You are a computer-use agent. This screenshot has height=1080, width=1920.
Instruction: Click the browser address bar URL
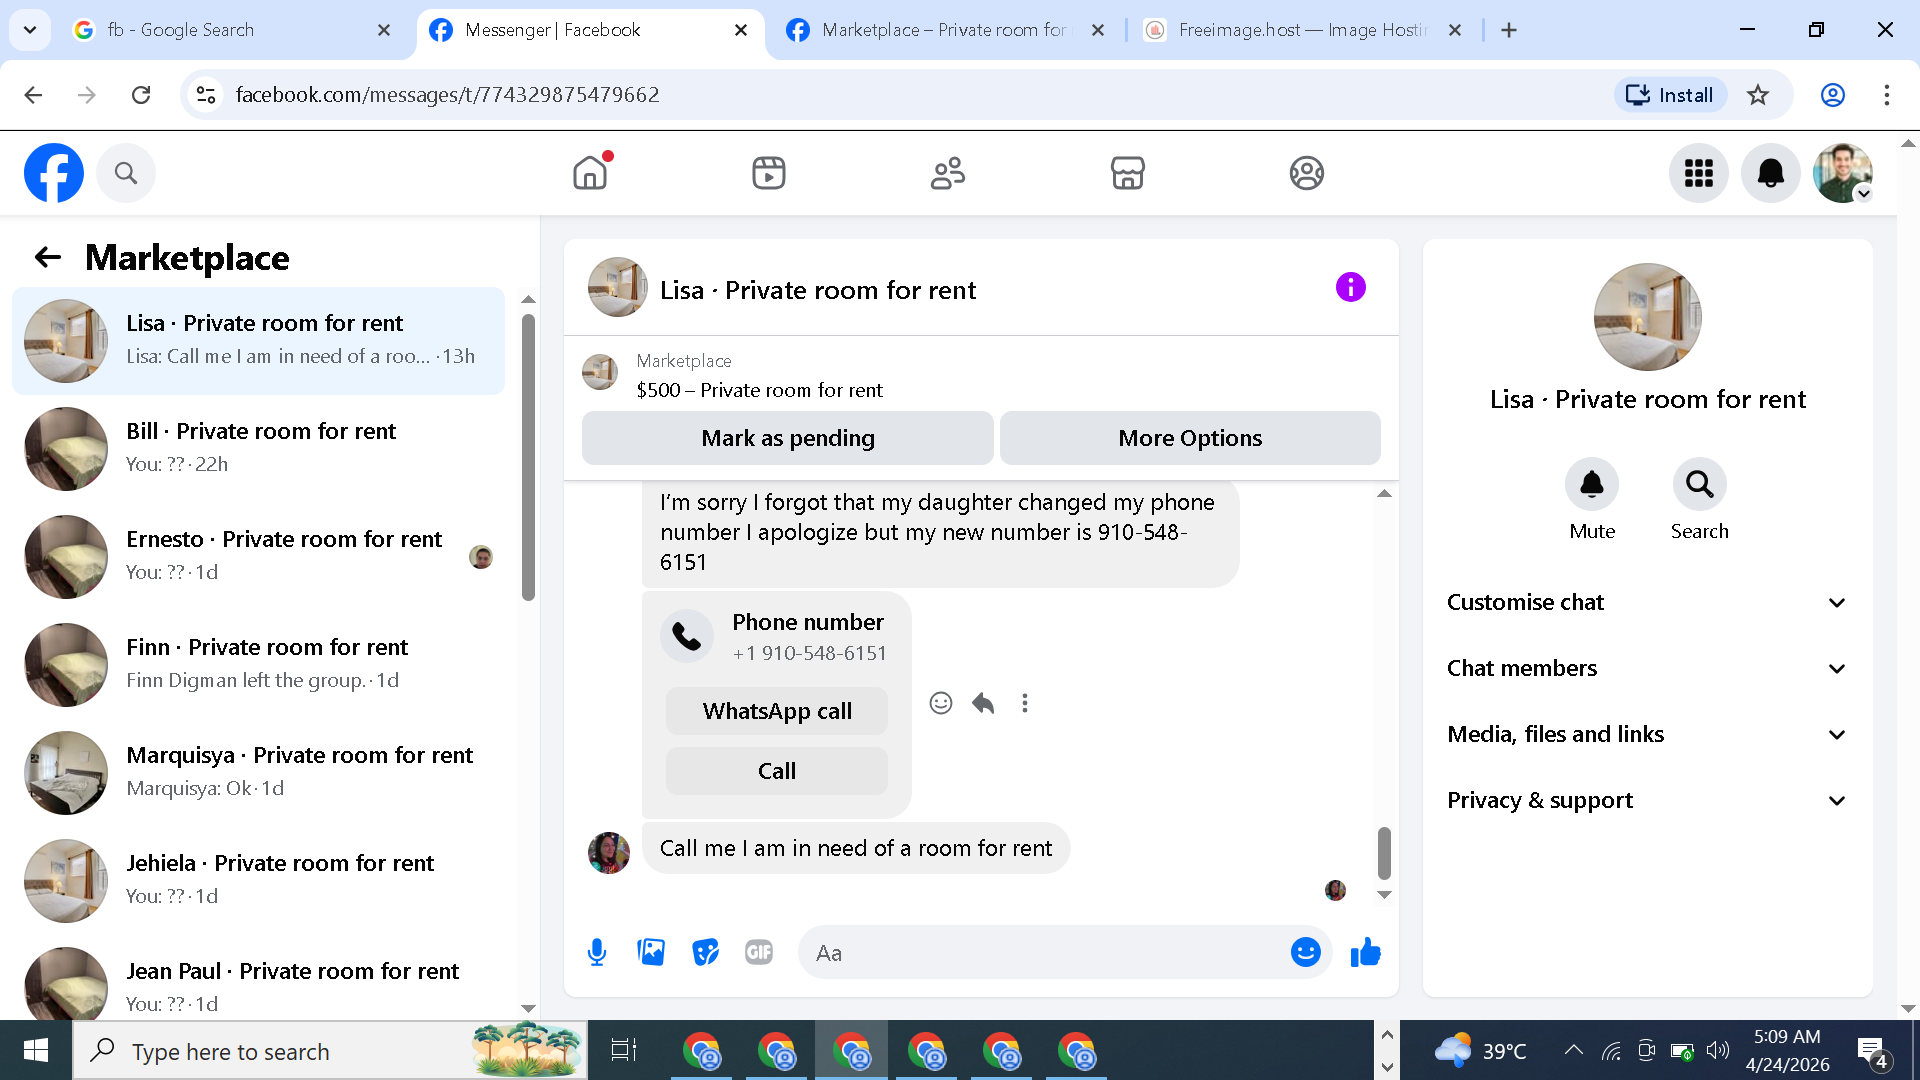[x=447, y=95]
